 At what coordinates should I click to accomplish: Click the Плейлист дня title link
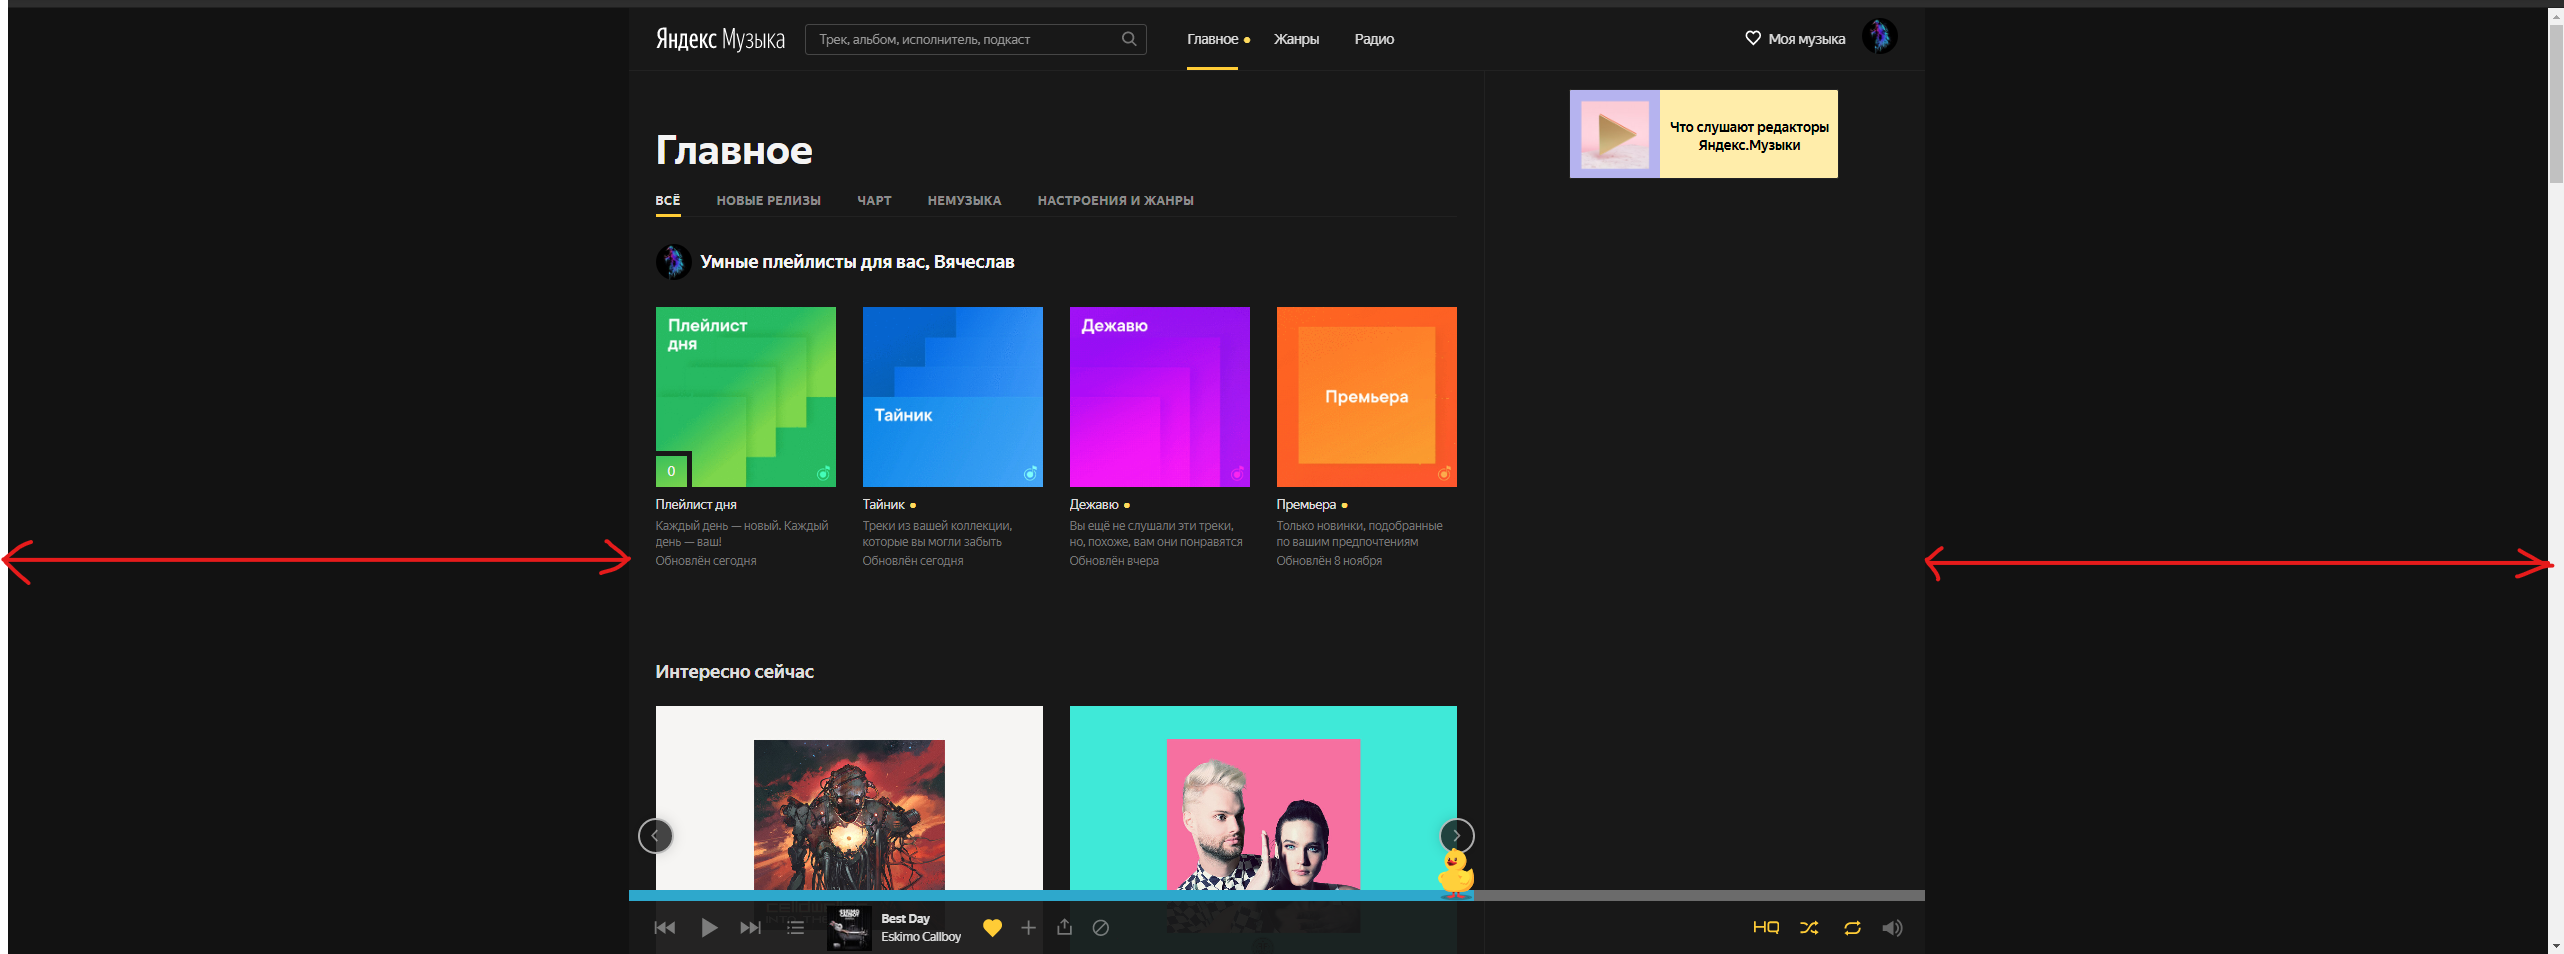pyautogui.click(x=696, y=504)
